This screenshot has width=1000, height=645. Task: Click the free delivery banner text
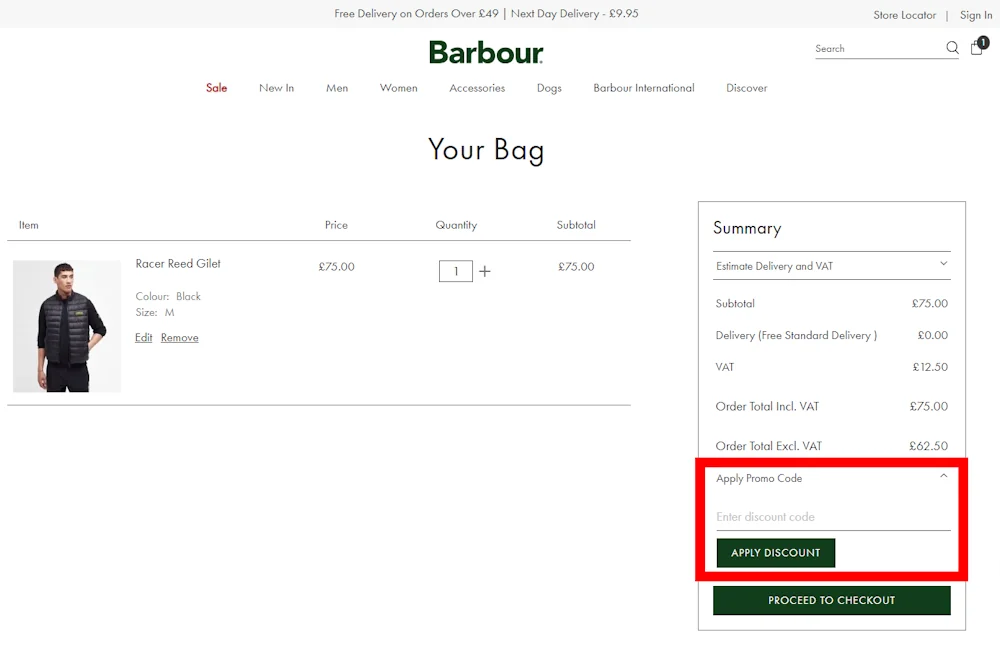(x=486, y=13)
